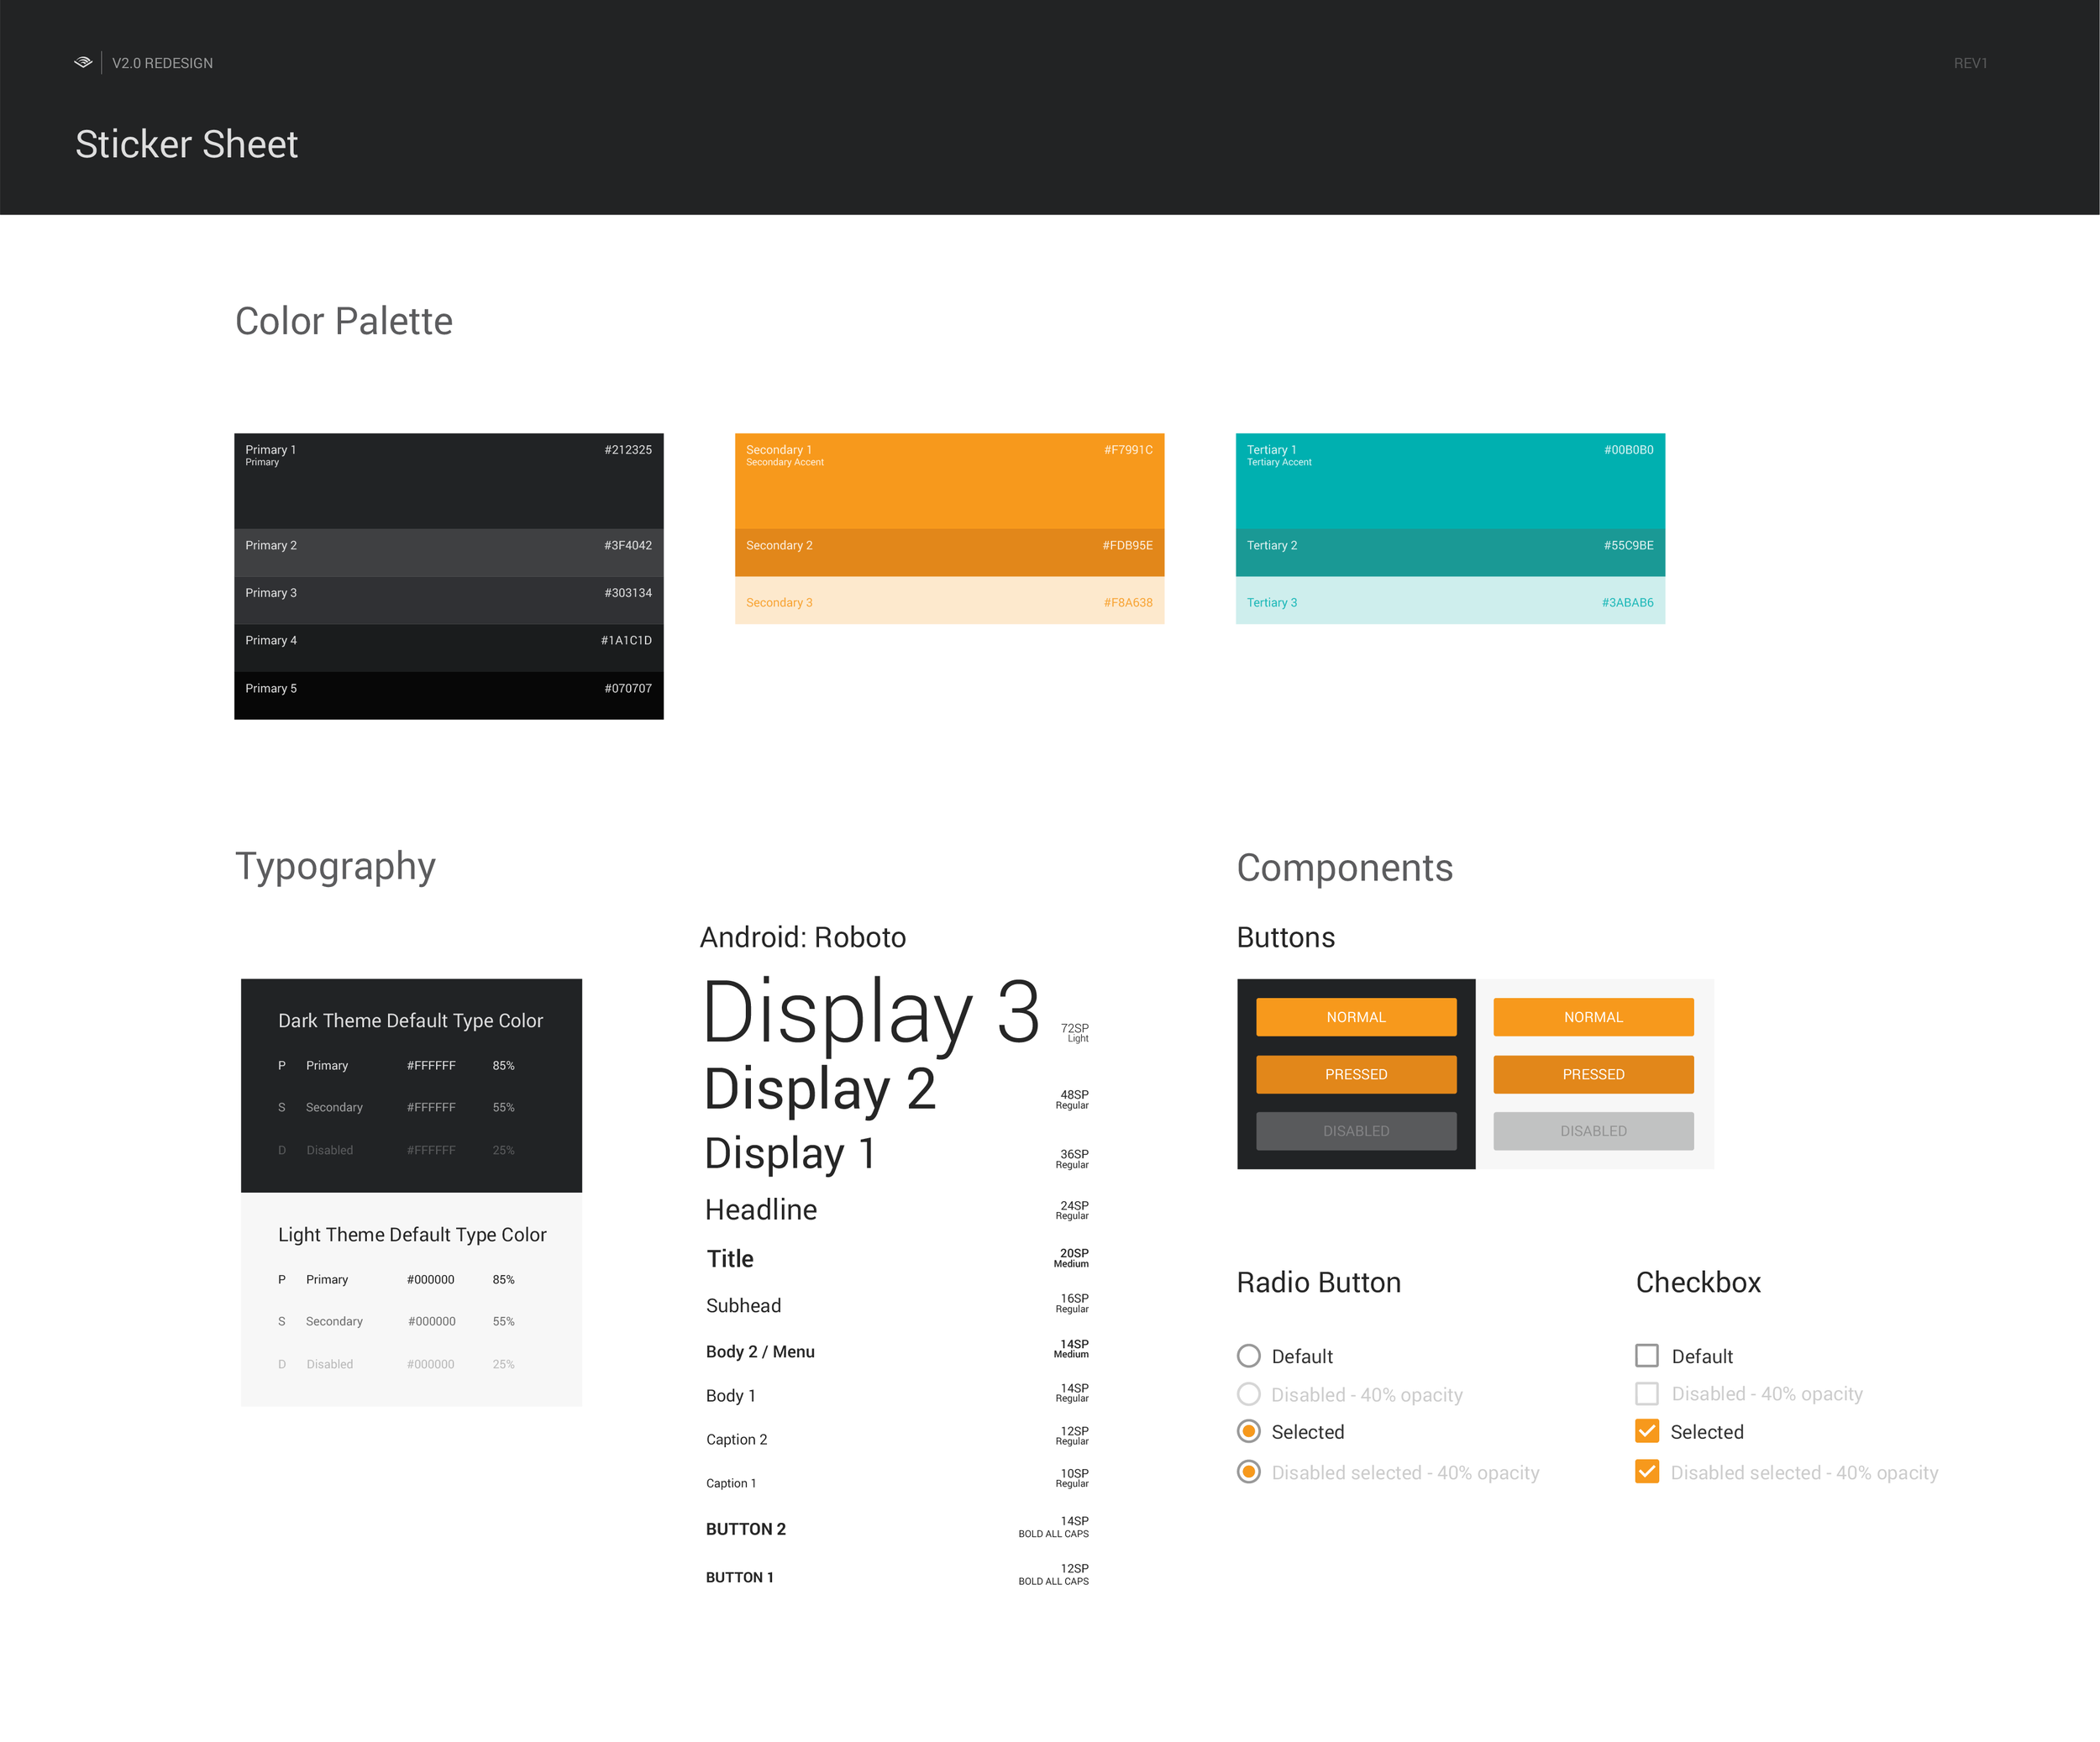Select the Primary 5 #070707 swatch
The width and height of the screenshot is (2100, 1742).
pyautogui.click(x=448, y=695)
